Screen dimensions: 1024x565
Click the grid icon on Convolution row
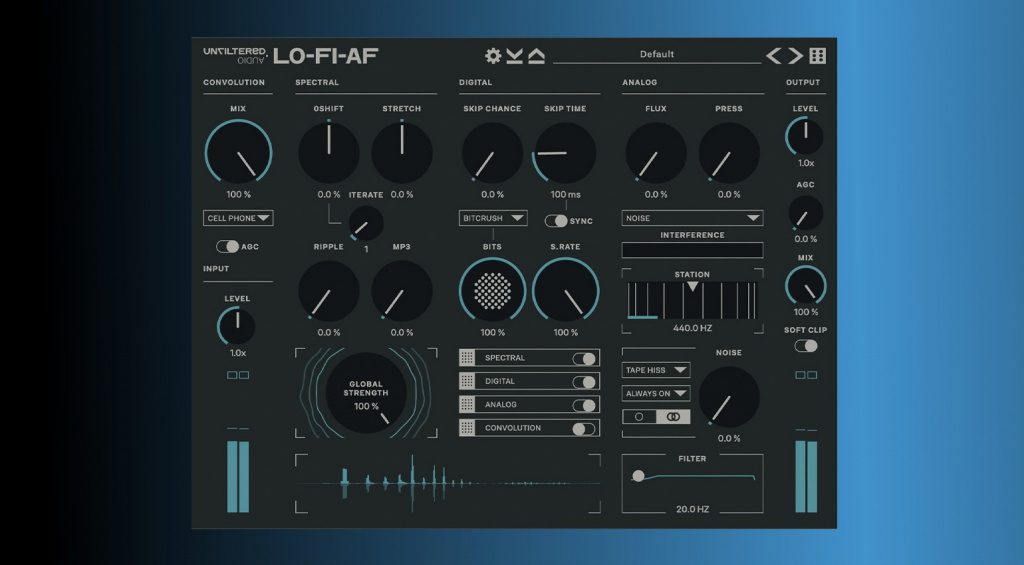tap(467, 428)
